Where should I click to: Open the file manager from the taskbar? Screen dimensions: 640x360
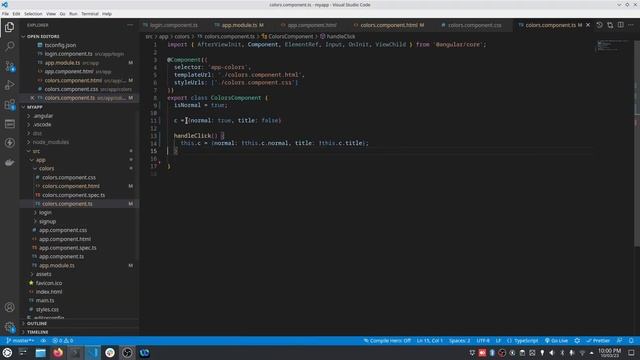pos(40,353)
